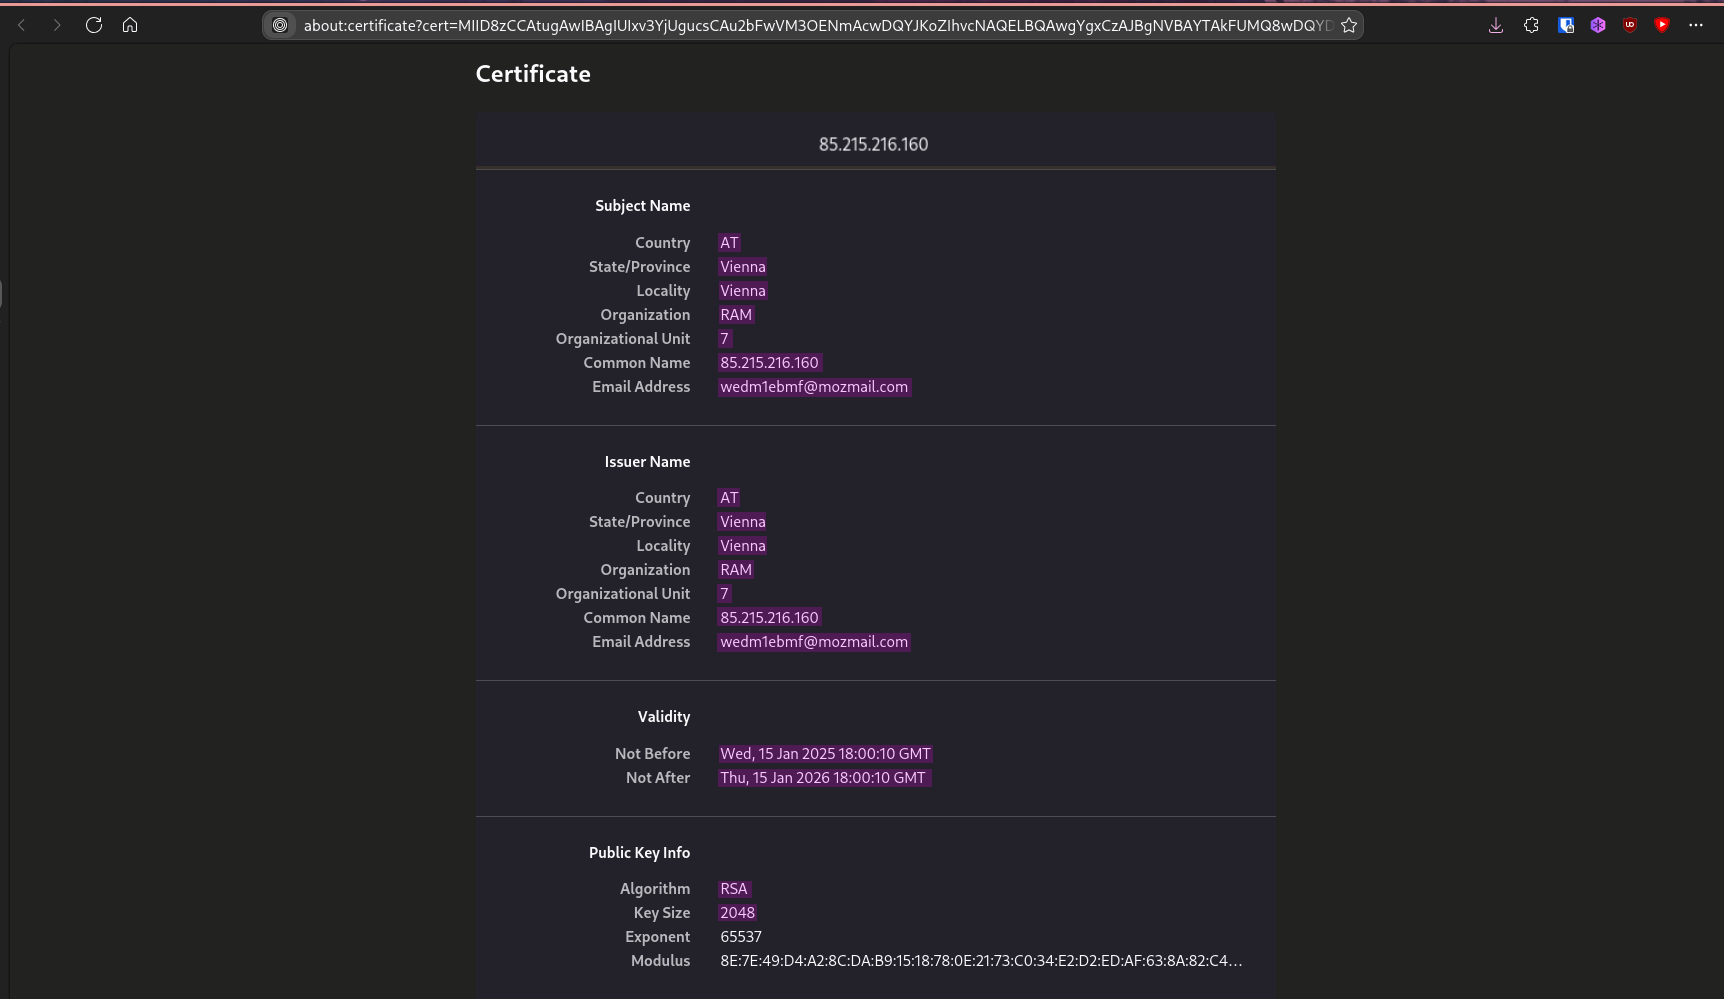Click Subject Name State/Province value Vienna
This screenshot has height=999, width=1724.
coord(743,267)
